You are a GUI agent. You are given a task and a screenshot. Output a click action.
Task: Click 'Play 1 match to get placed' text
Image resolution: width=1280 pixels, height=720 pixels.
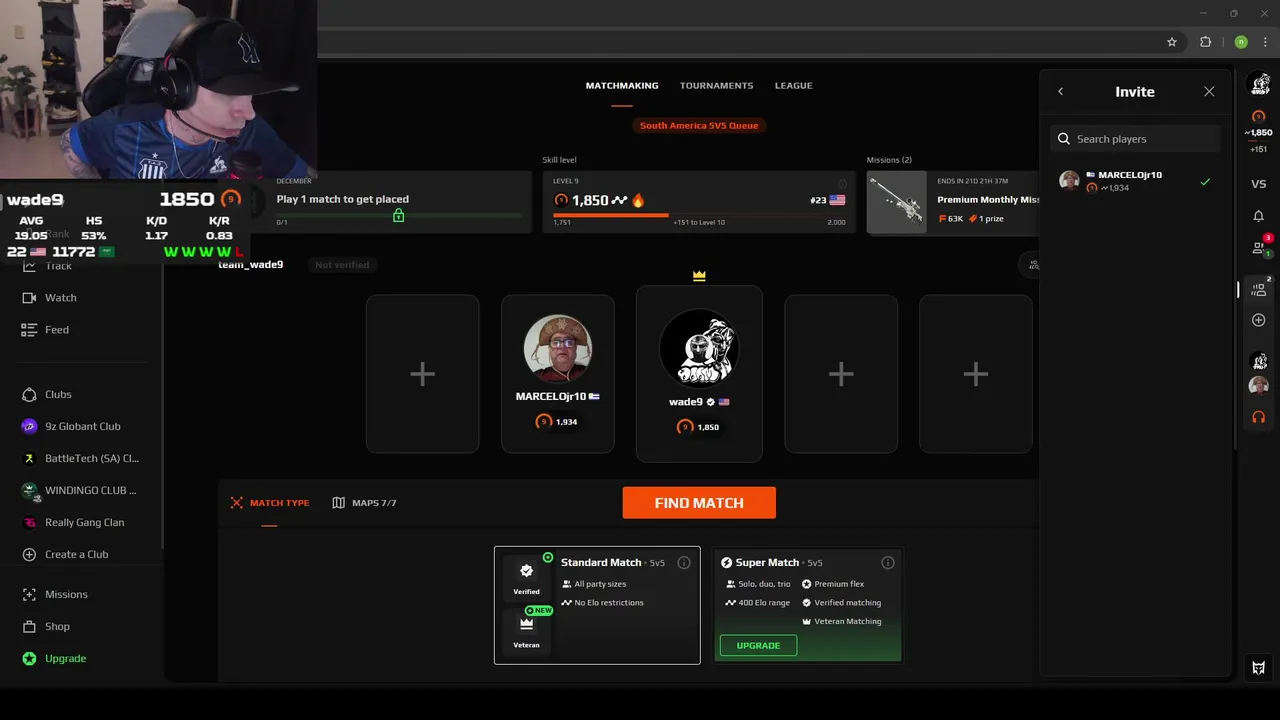click(x=342, y=199)
